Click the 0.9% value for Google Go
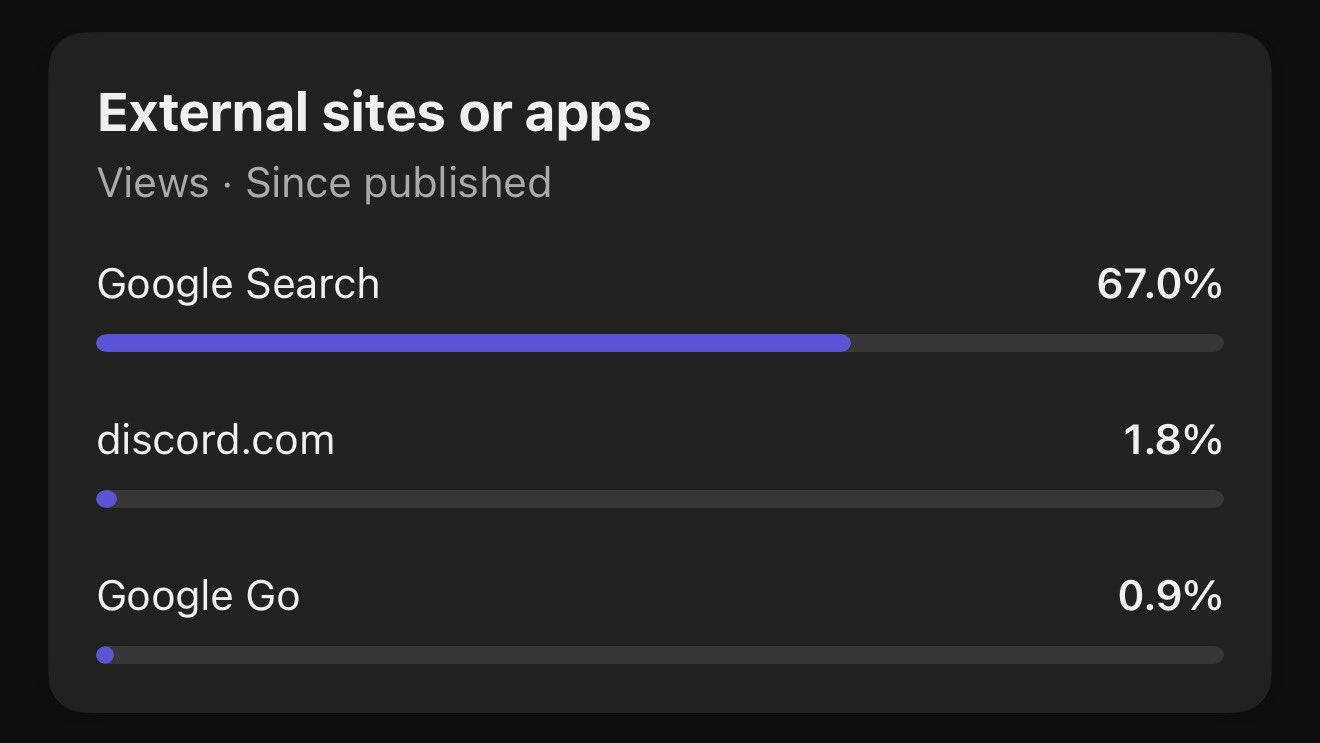Viewport: 1320px width, 743px height. click(1170, 596)
